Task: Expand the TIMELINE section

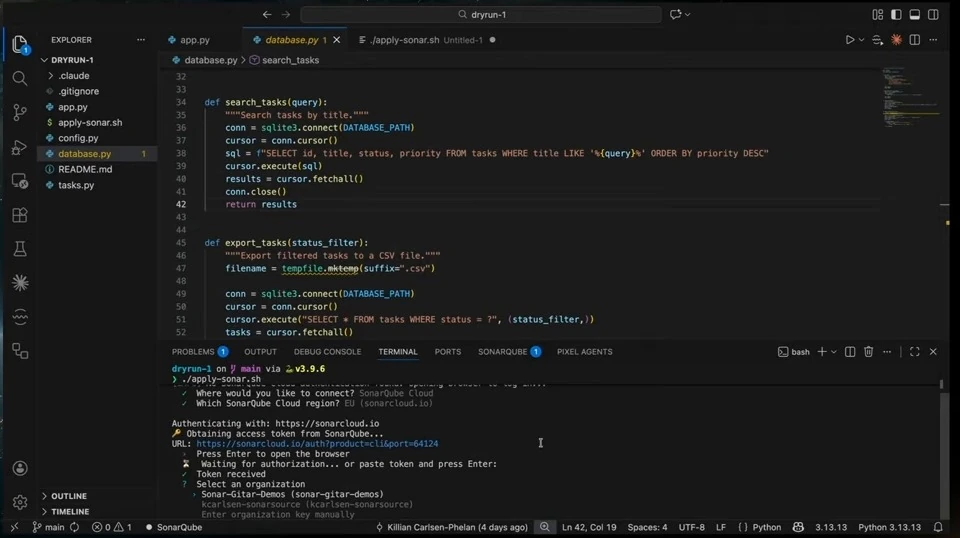Action: tap(70, 512)
